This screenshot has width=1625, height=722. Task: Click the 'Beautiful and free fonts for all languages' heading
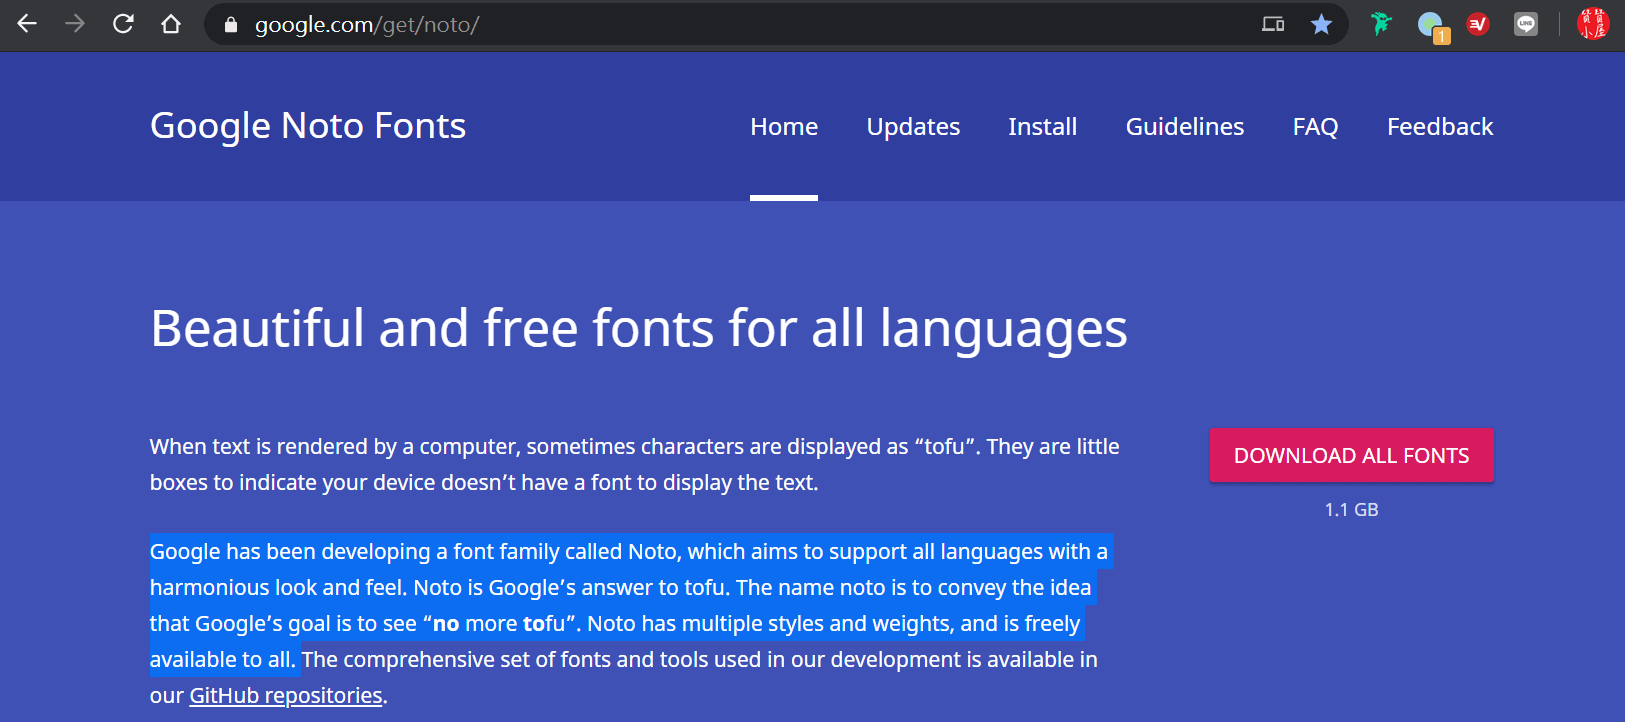pyautogui.click(x=639, y=328)
